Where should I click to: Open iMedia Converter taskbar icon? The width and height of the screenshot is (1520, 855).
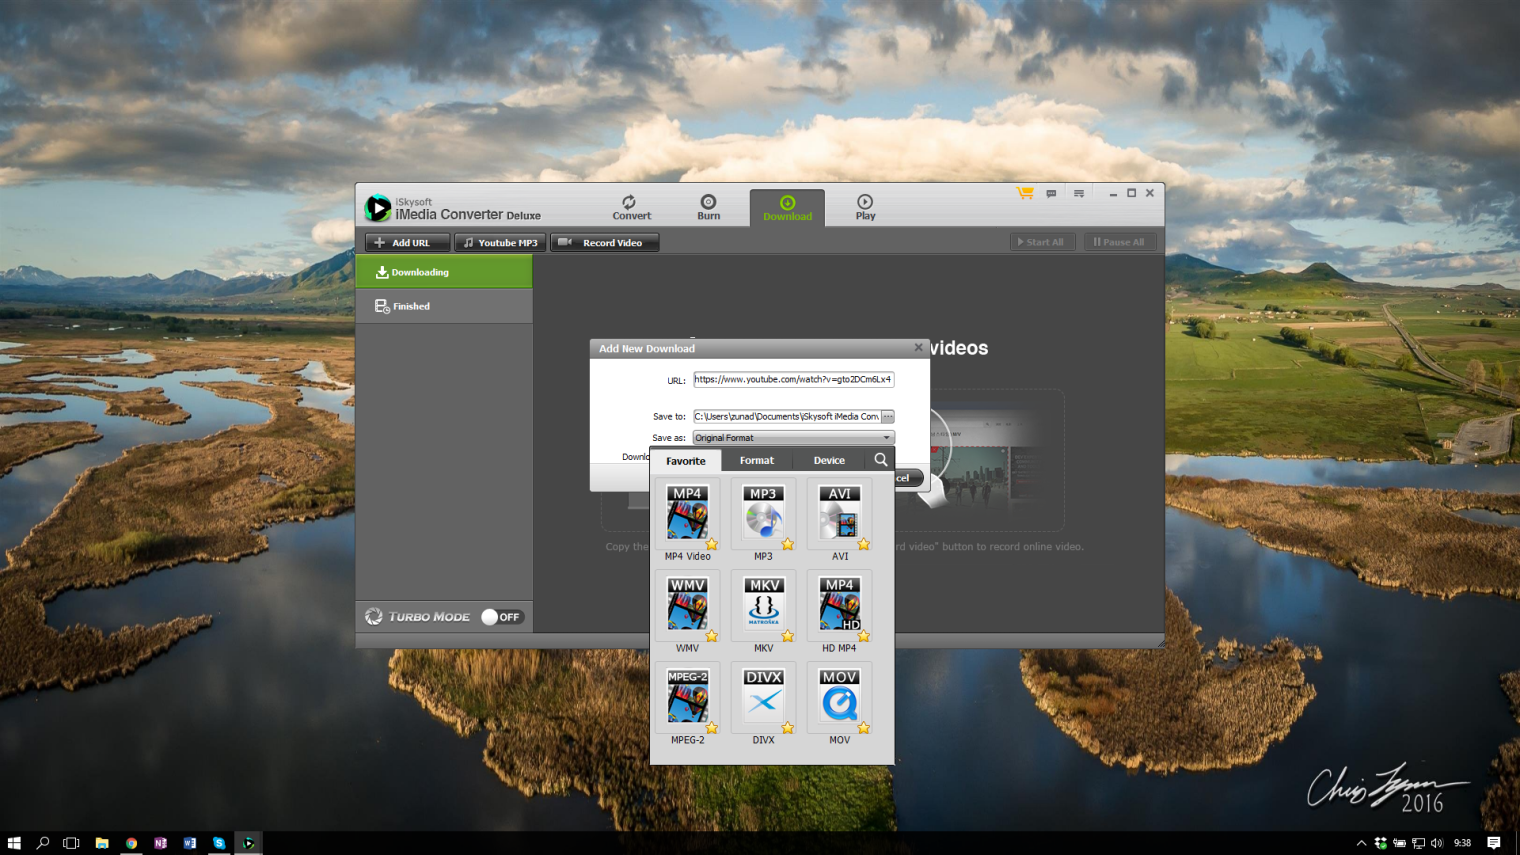point(249,843)
